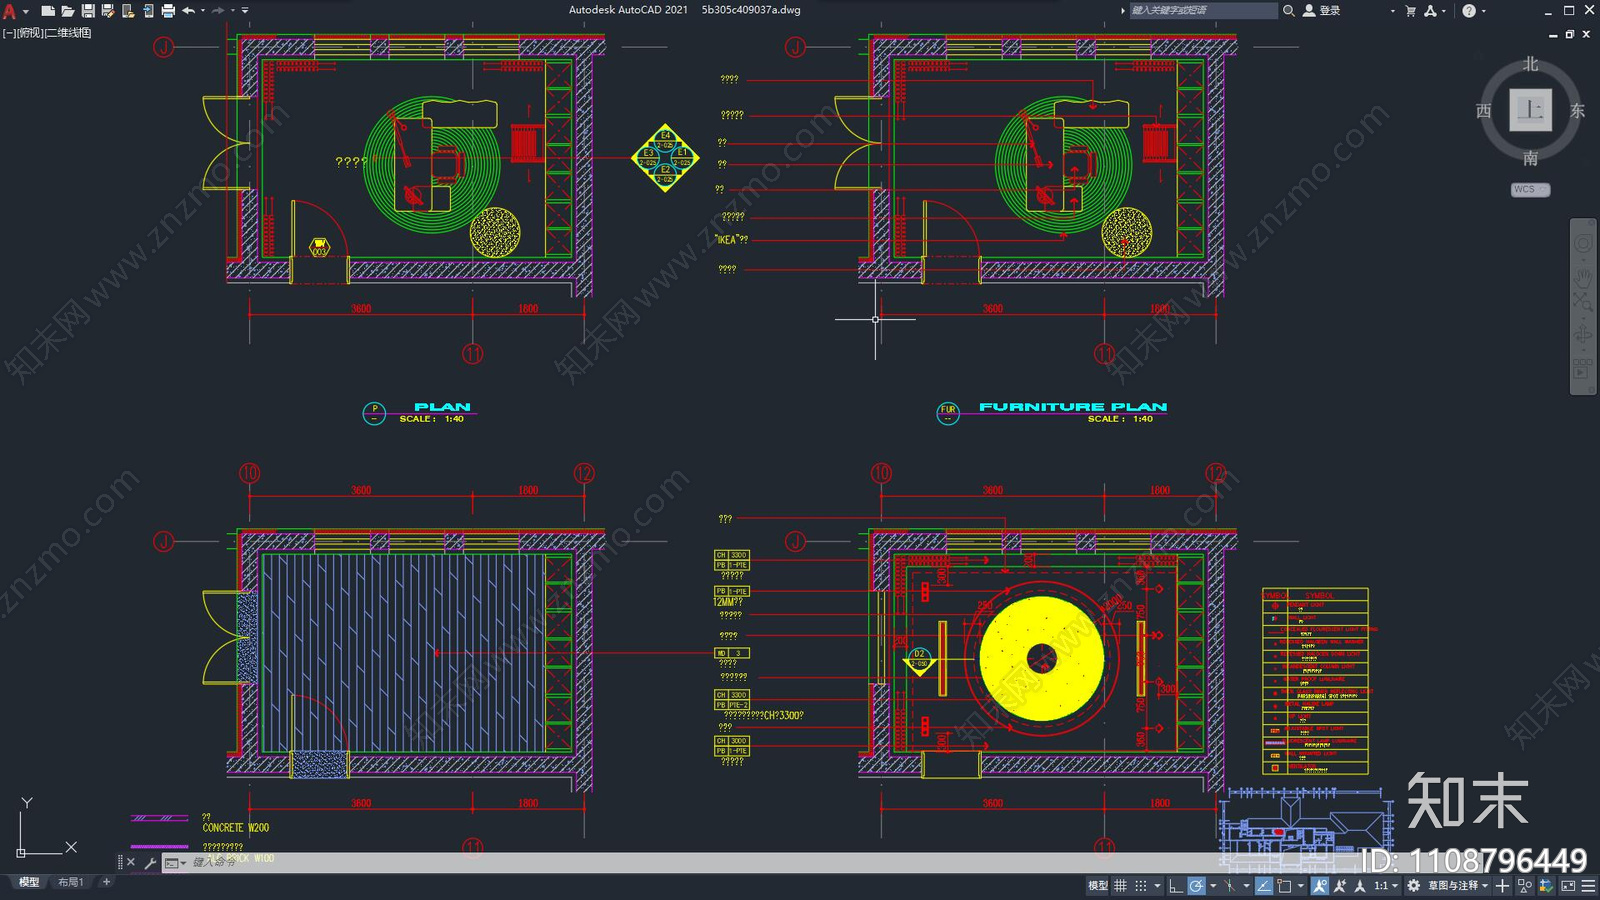Viewport: 1600px width, 900px height.
Task: Expand the sign-in dropdown arrow
Action: point(1393,11)
